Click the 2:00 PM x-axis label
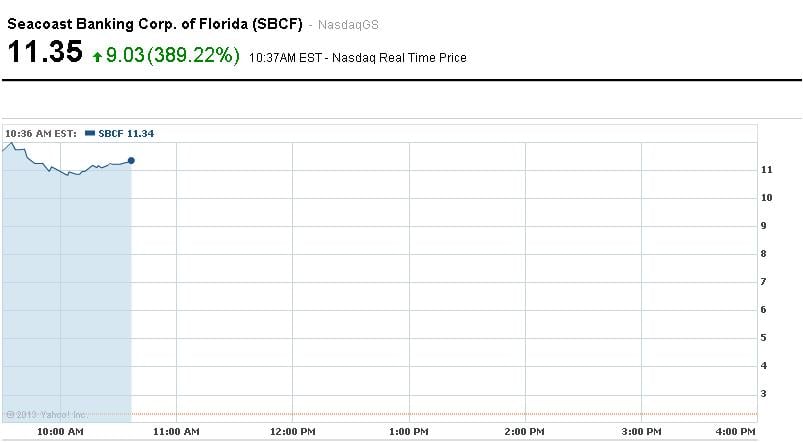Image resolution: width=803 pixels, height=442 pixels. (x=523, y=431)
